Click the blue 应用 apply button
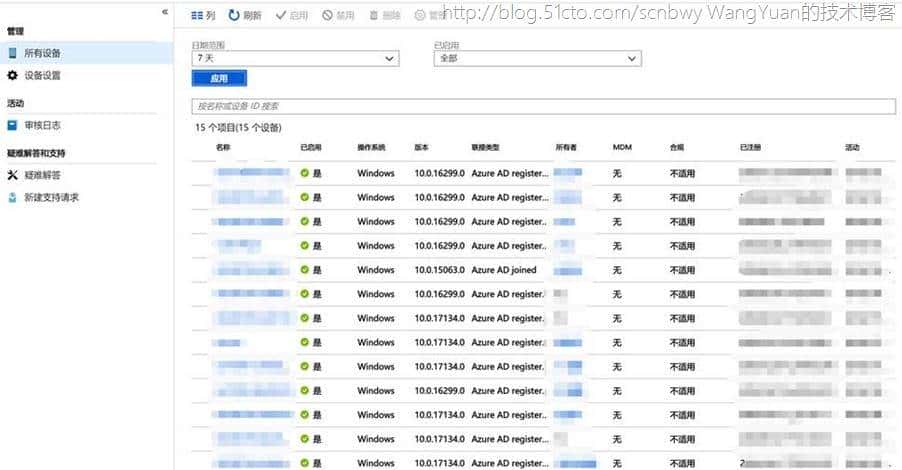902x470 pixels. point(219,78)
